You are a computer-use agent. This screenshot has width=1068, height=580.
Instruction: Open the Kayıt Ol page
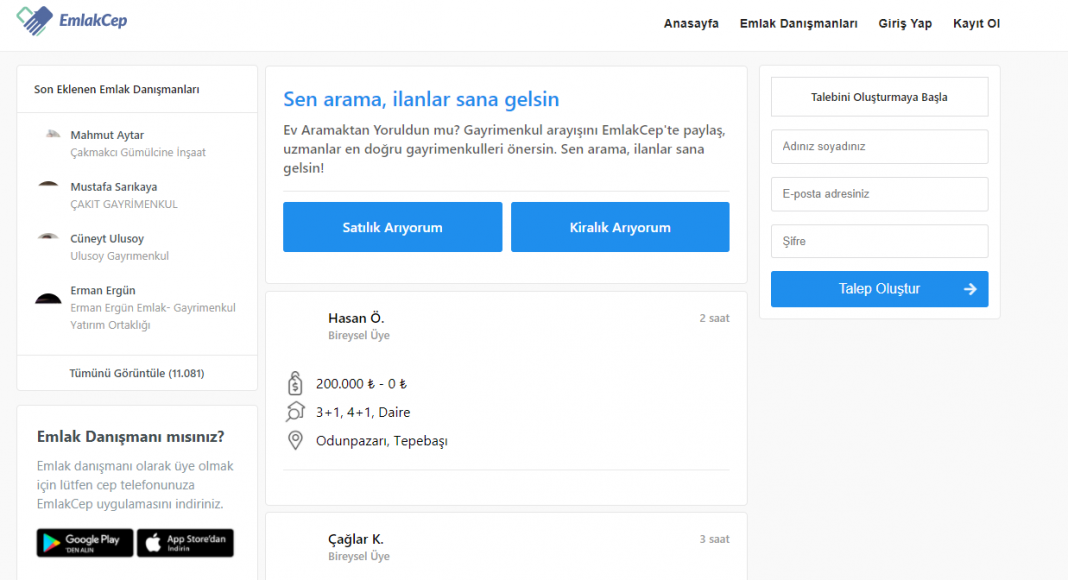click(x=976, y=23)
